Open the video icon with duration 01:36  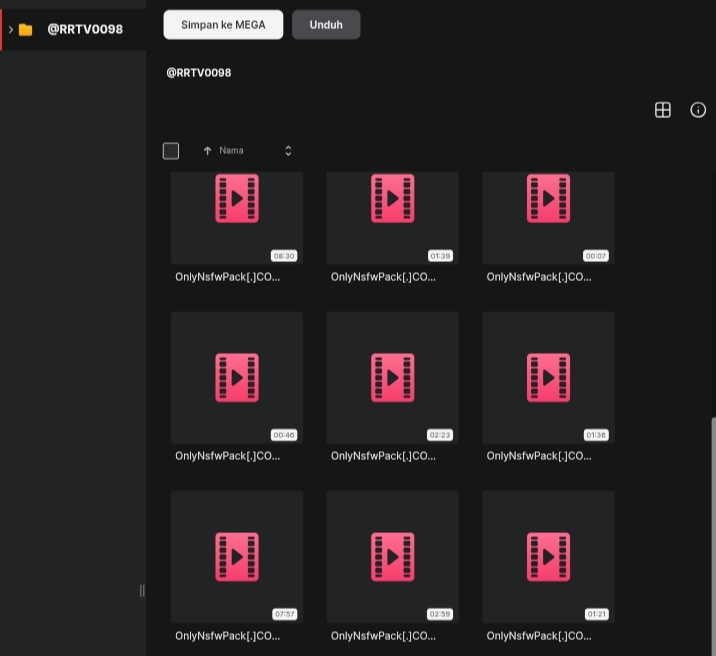coord(548,378)
